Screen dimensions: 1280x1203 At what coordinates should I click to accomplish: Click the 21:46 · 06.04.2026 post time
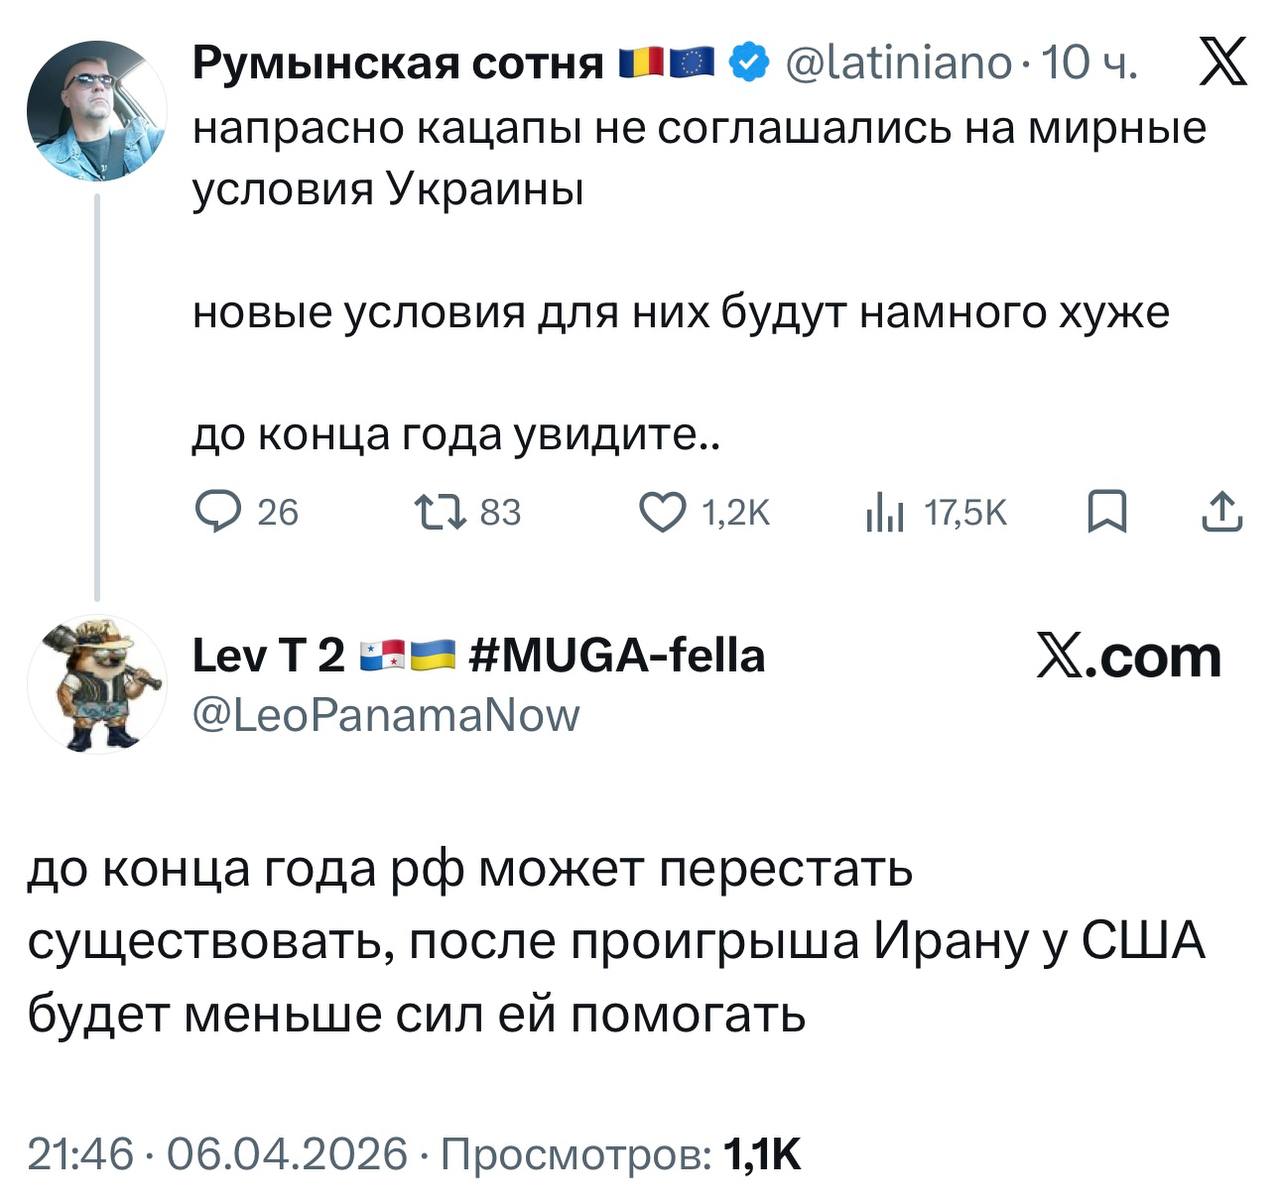(218, 1153)
